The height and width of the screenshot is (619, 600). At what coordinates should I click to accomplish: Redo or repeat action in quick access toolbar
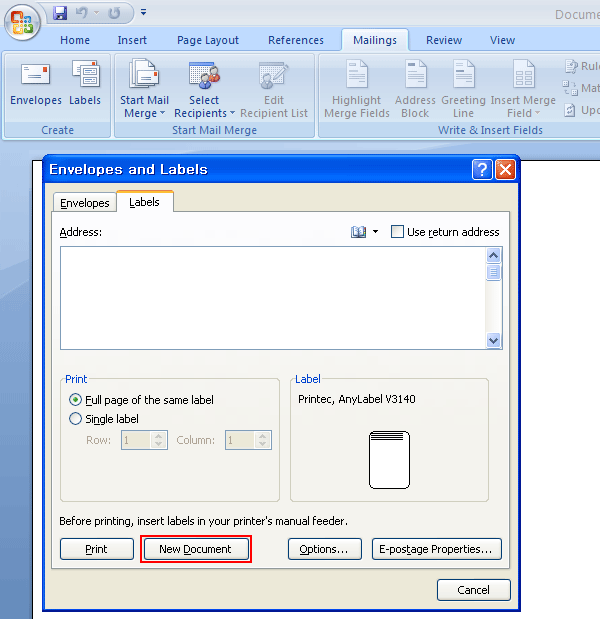[114, 13]
